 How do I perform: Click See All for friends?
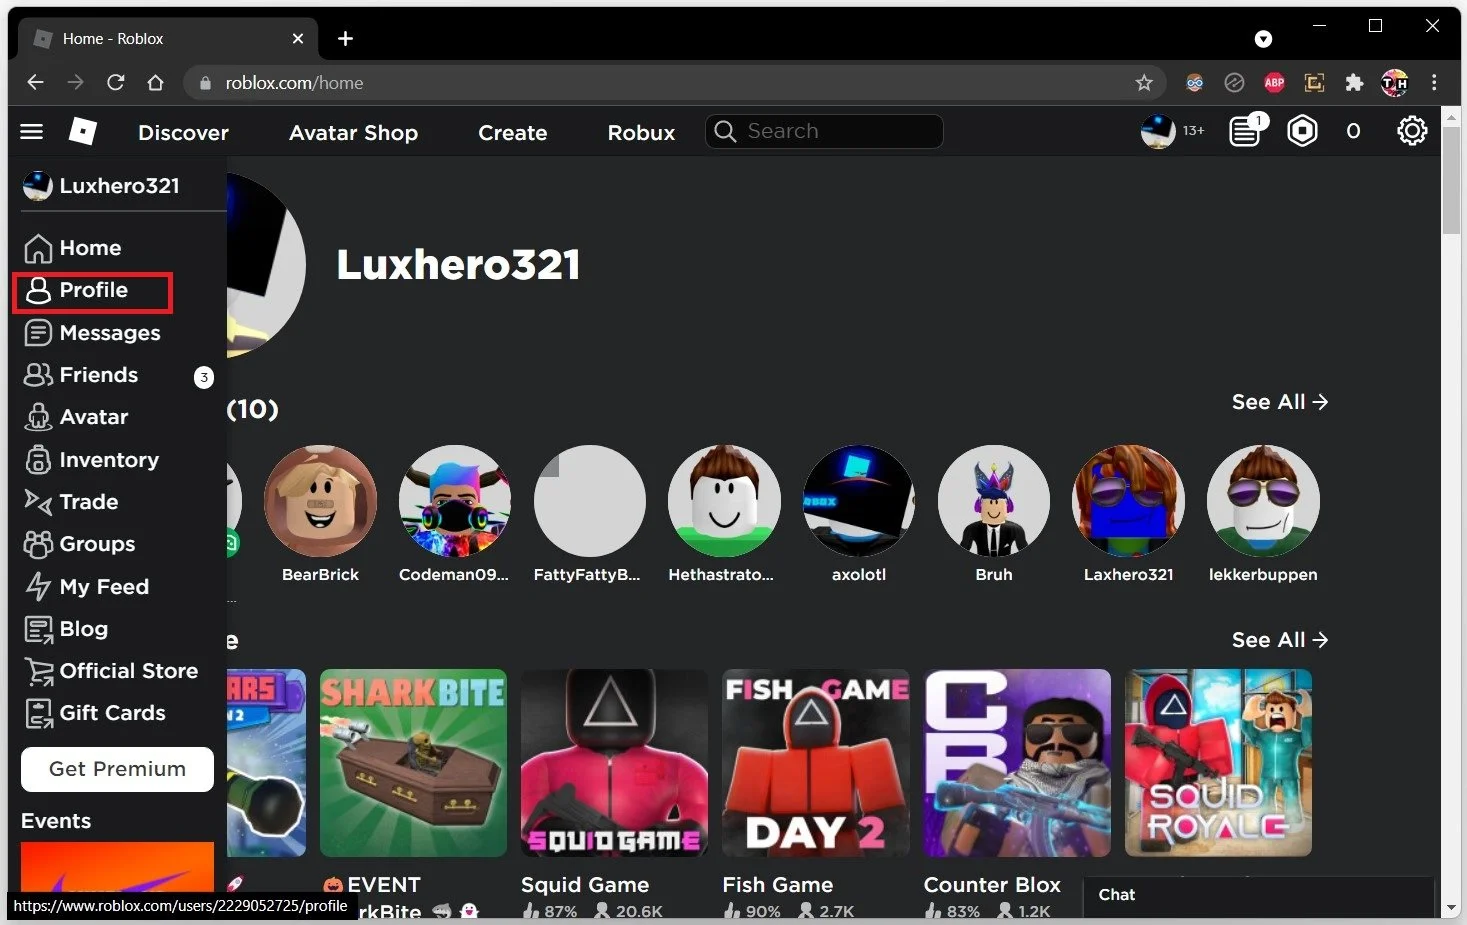click(1280, 402)
